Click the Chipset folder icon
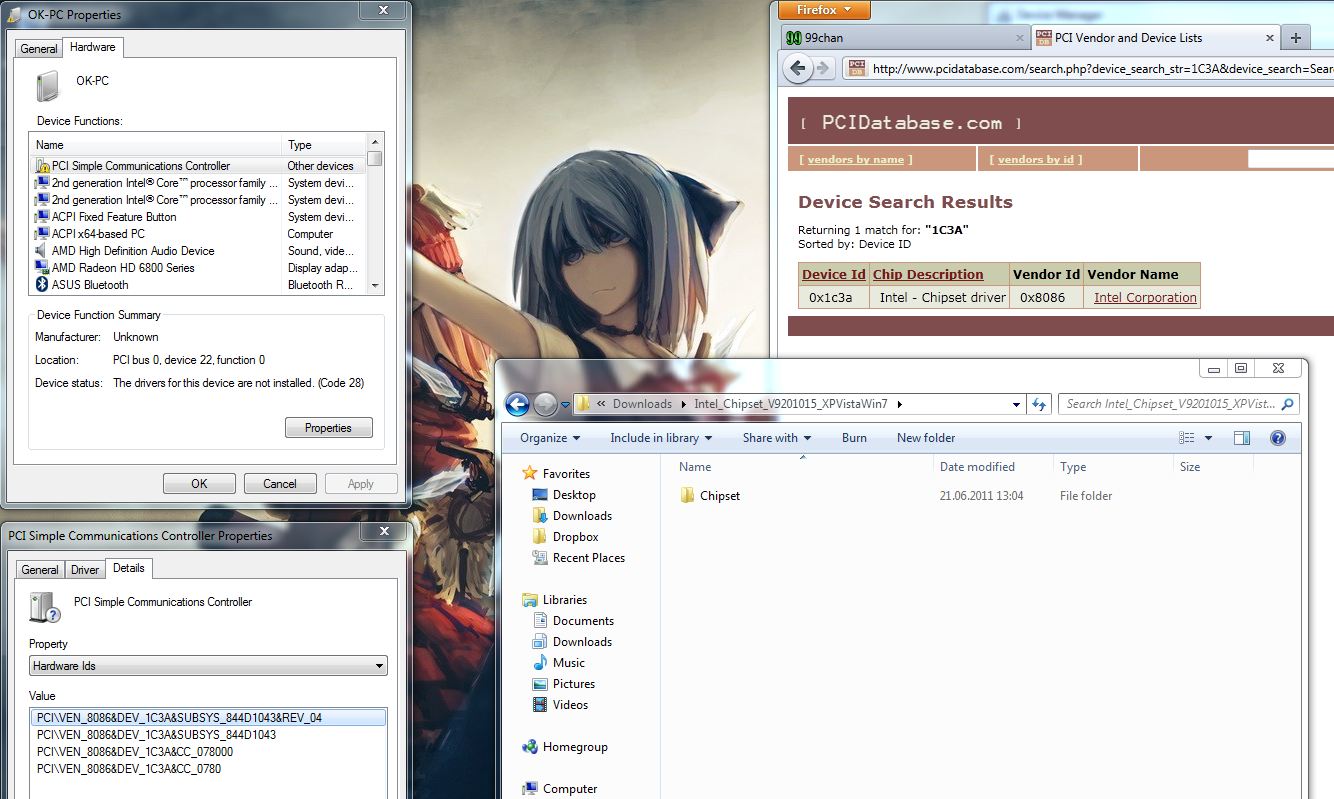The width and height of the screenshot is (1334, 799). 687,495
